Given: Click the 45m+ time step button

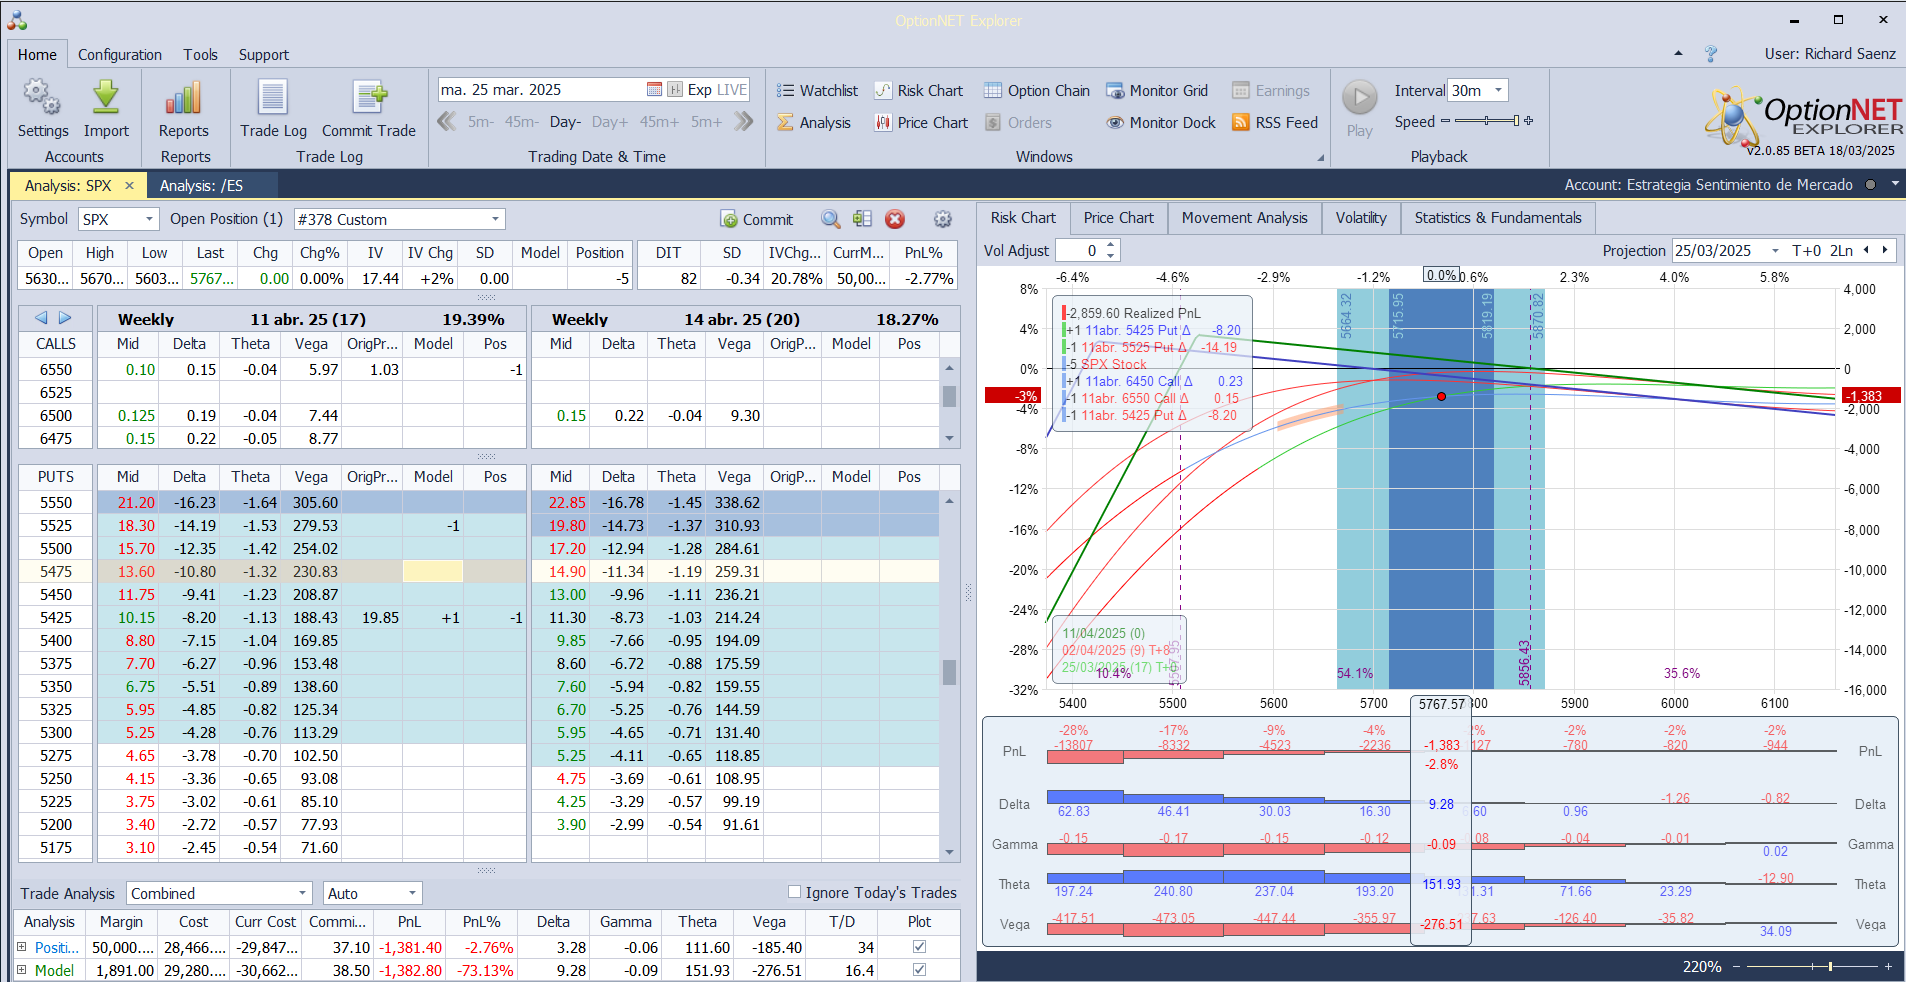Looking at the screenshot, I should click(x=659, y=122).
